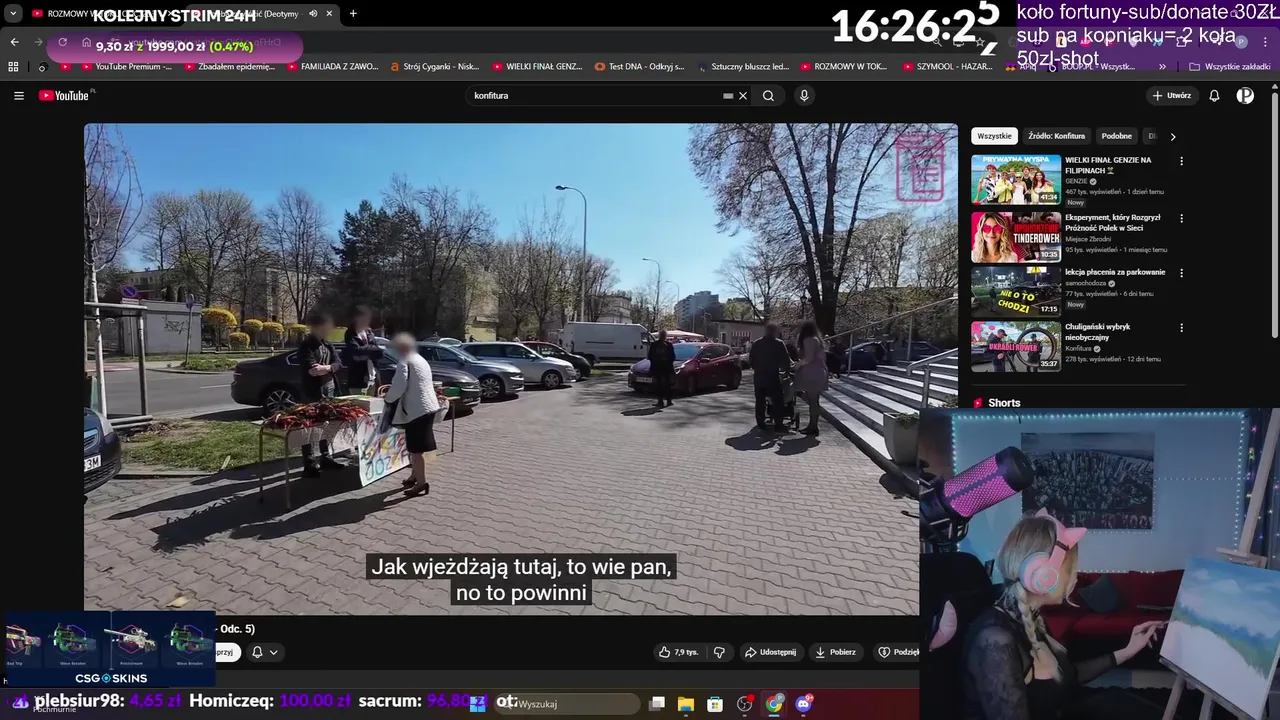The image size is (1280, 720).
Task: Click the YouTube search magnifier button
Action: [x=768, y=96]
